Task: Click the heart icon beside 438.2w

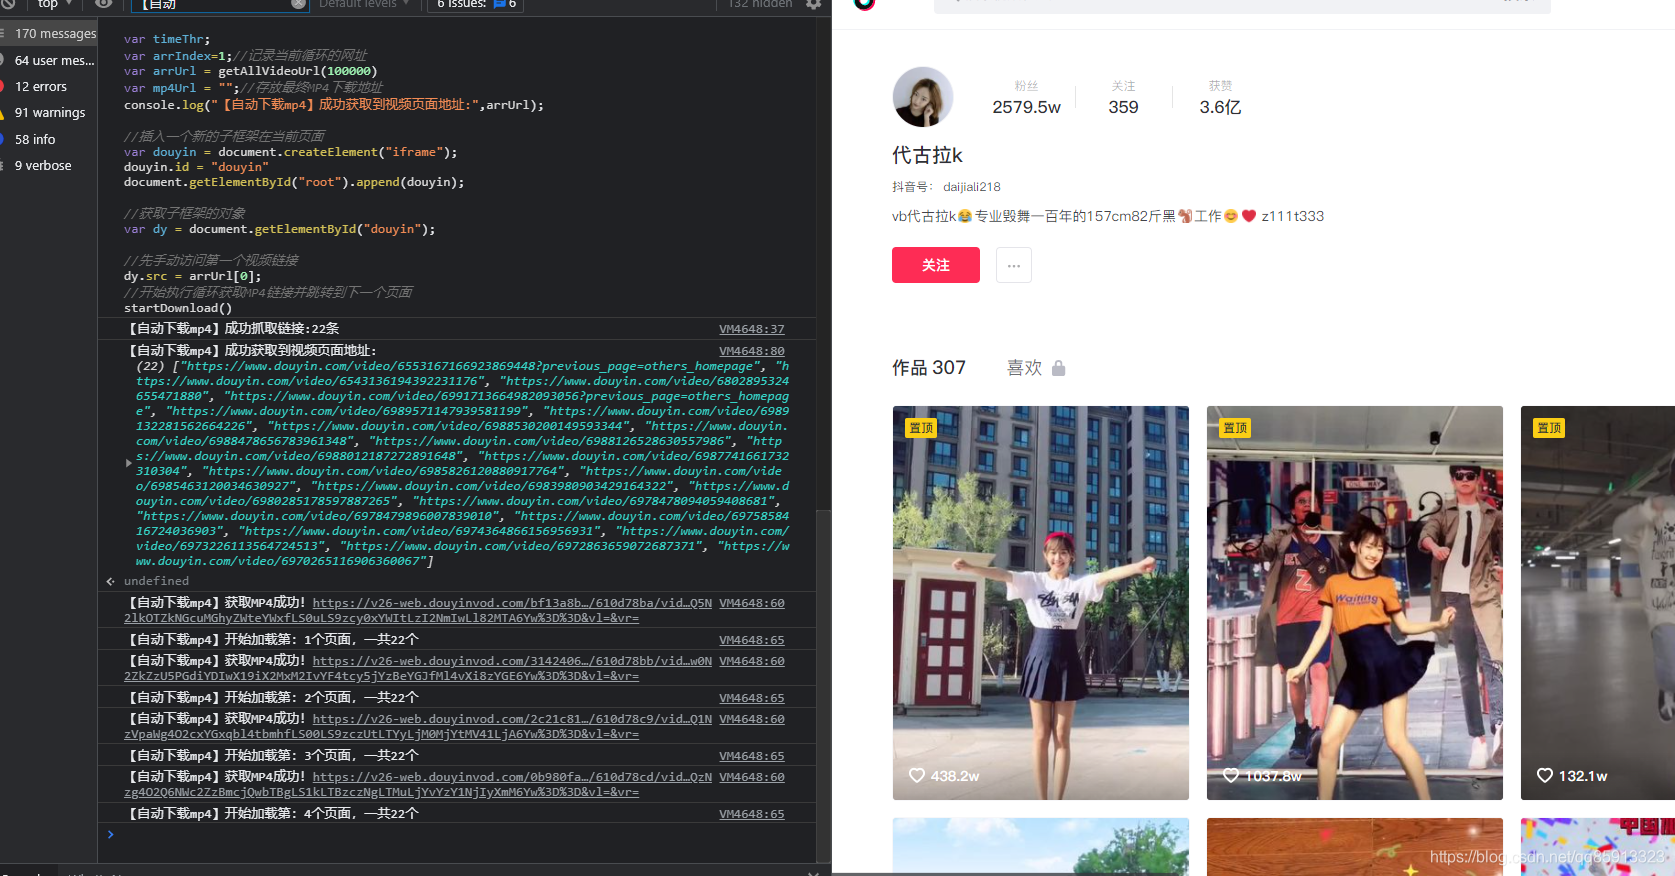Action: click(917, 775)
